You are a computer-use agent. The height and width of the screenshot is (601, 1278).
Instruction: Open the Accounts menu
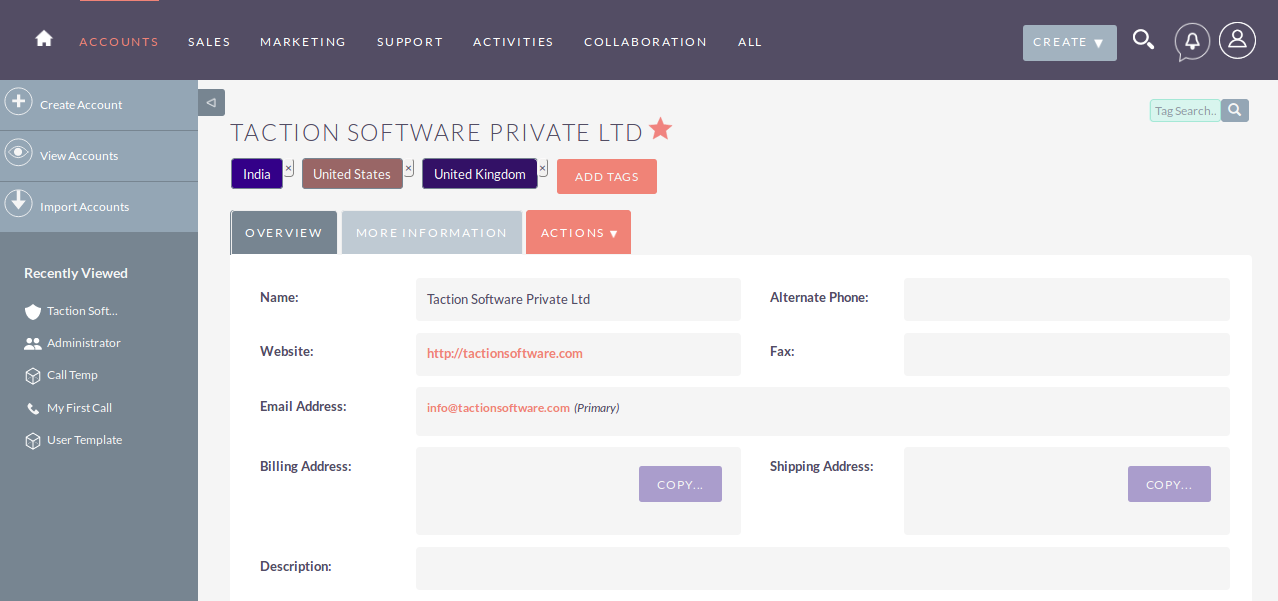click(119, 42)
